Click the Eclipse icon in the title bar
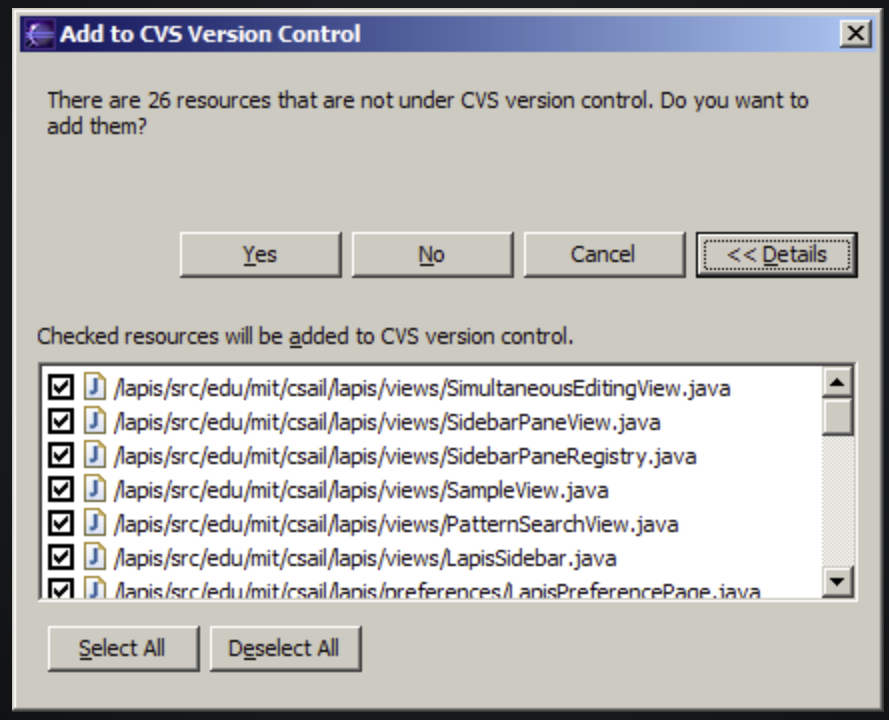The width and height of the screenshot is (889, 720). click(x=39, y=35)
